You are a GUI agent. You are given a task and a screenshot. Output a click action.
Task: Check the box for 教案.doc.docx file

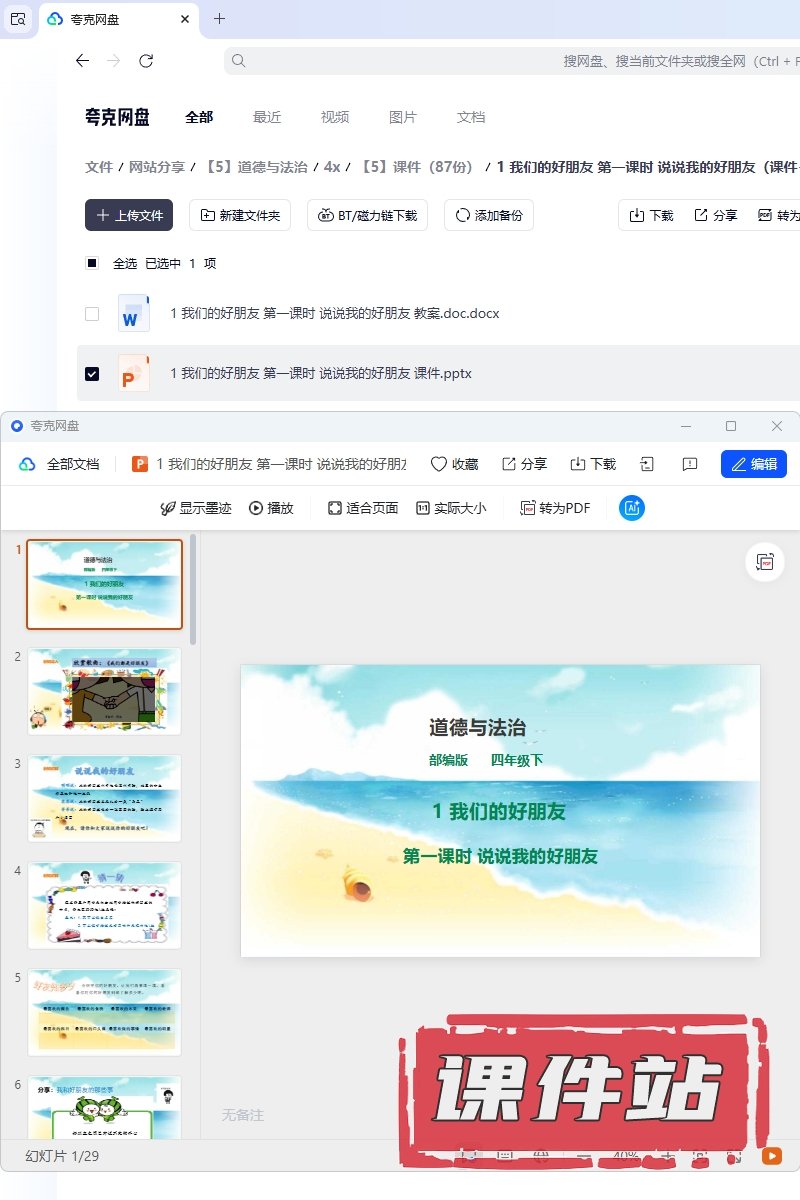[92, 314]
